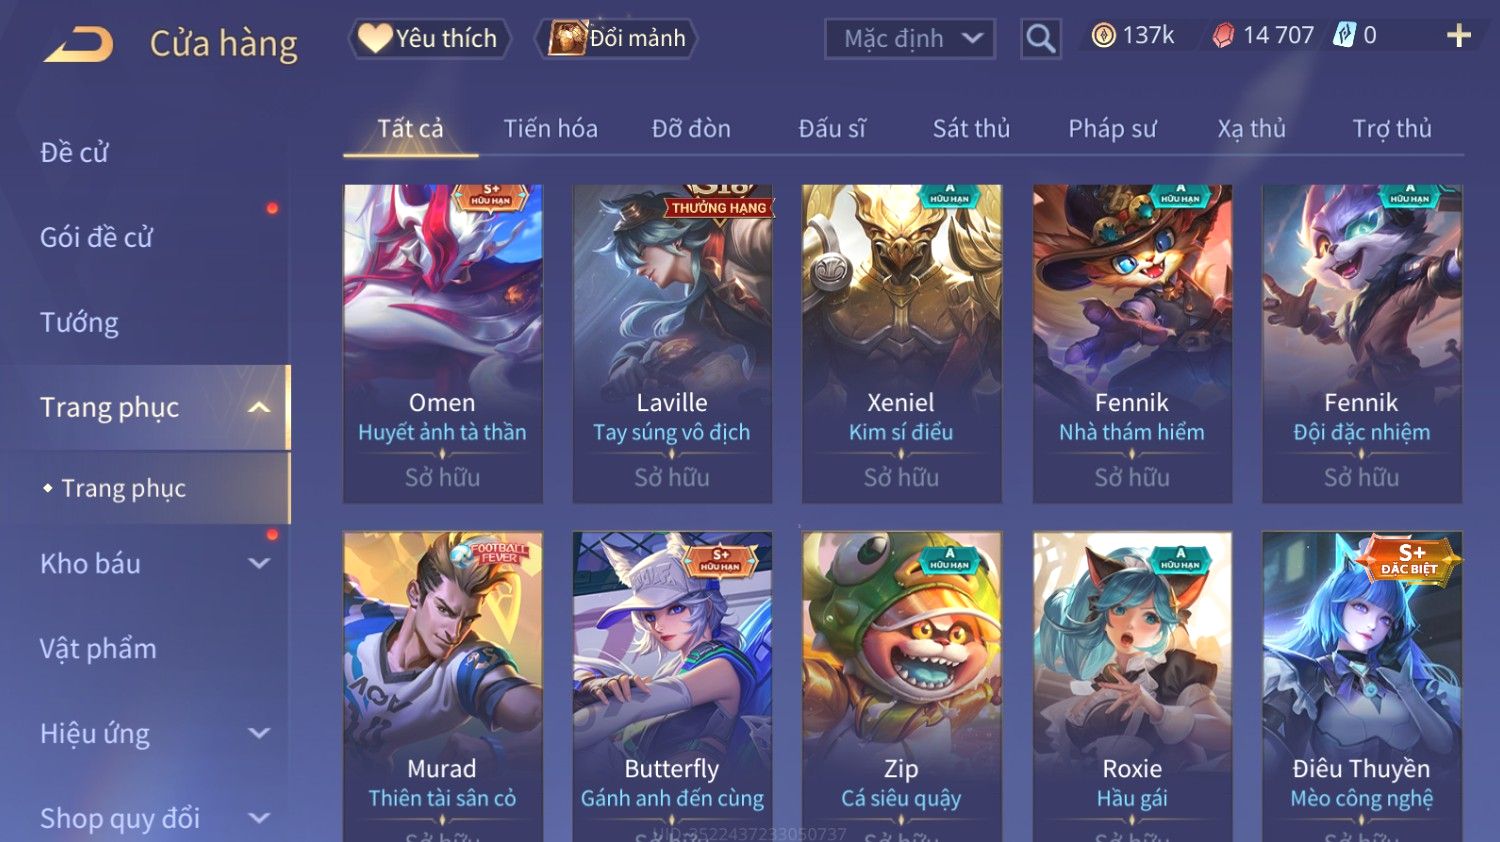Expand the Kho báu sidebar section
1500x842 pixels.
(259, 563)
